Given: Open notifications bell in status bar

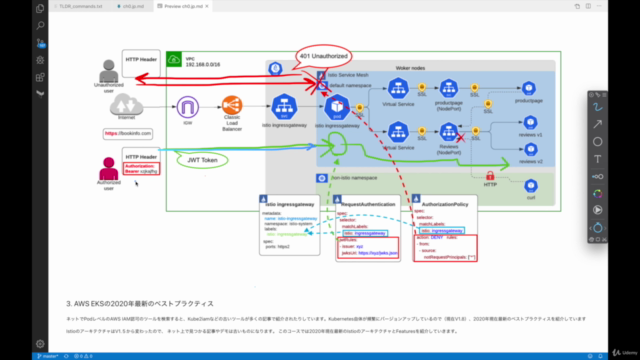Looking at the screenshot, I should pos(600,356).
